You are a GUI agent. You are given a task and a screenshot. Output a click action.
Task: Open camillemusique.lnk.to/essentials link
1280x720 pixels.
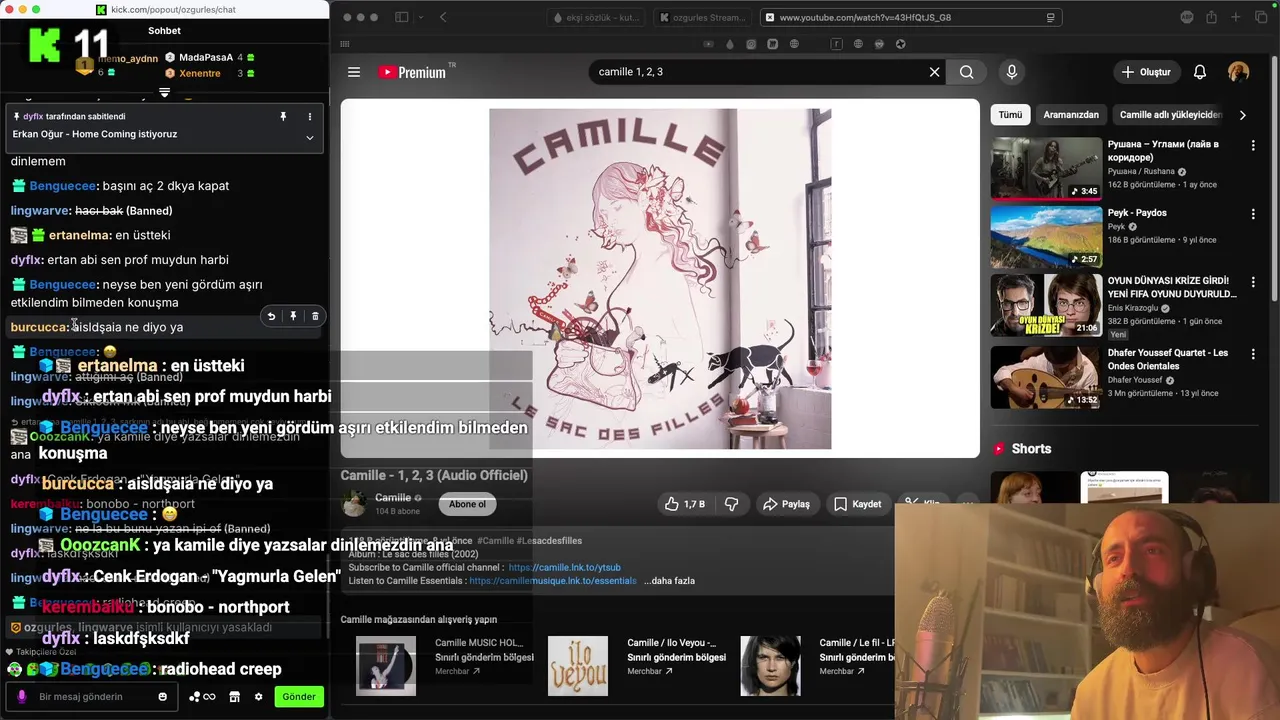coord(552,580)
